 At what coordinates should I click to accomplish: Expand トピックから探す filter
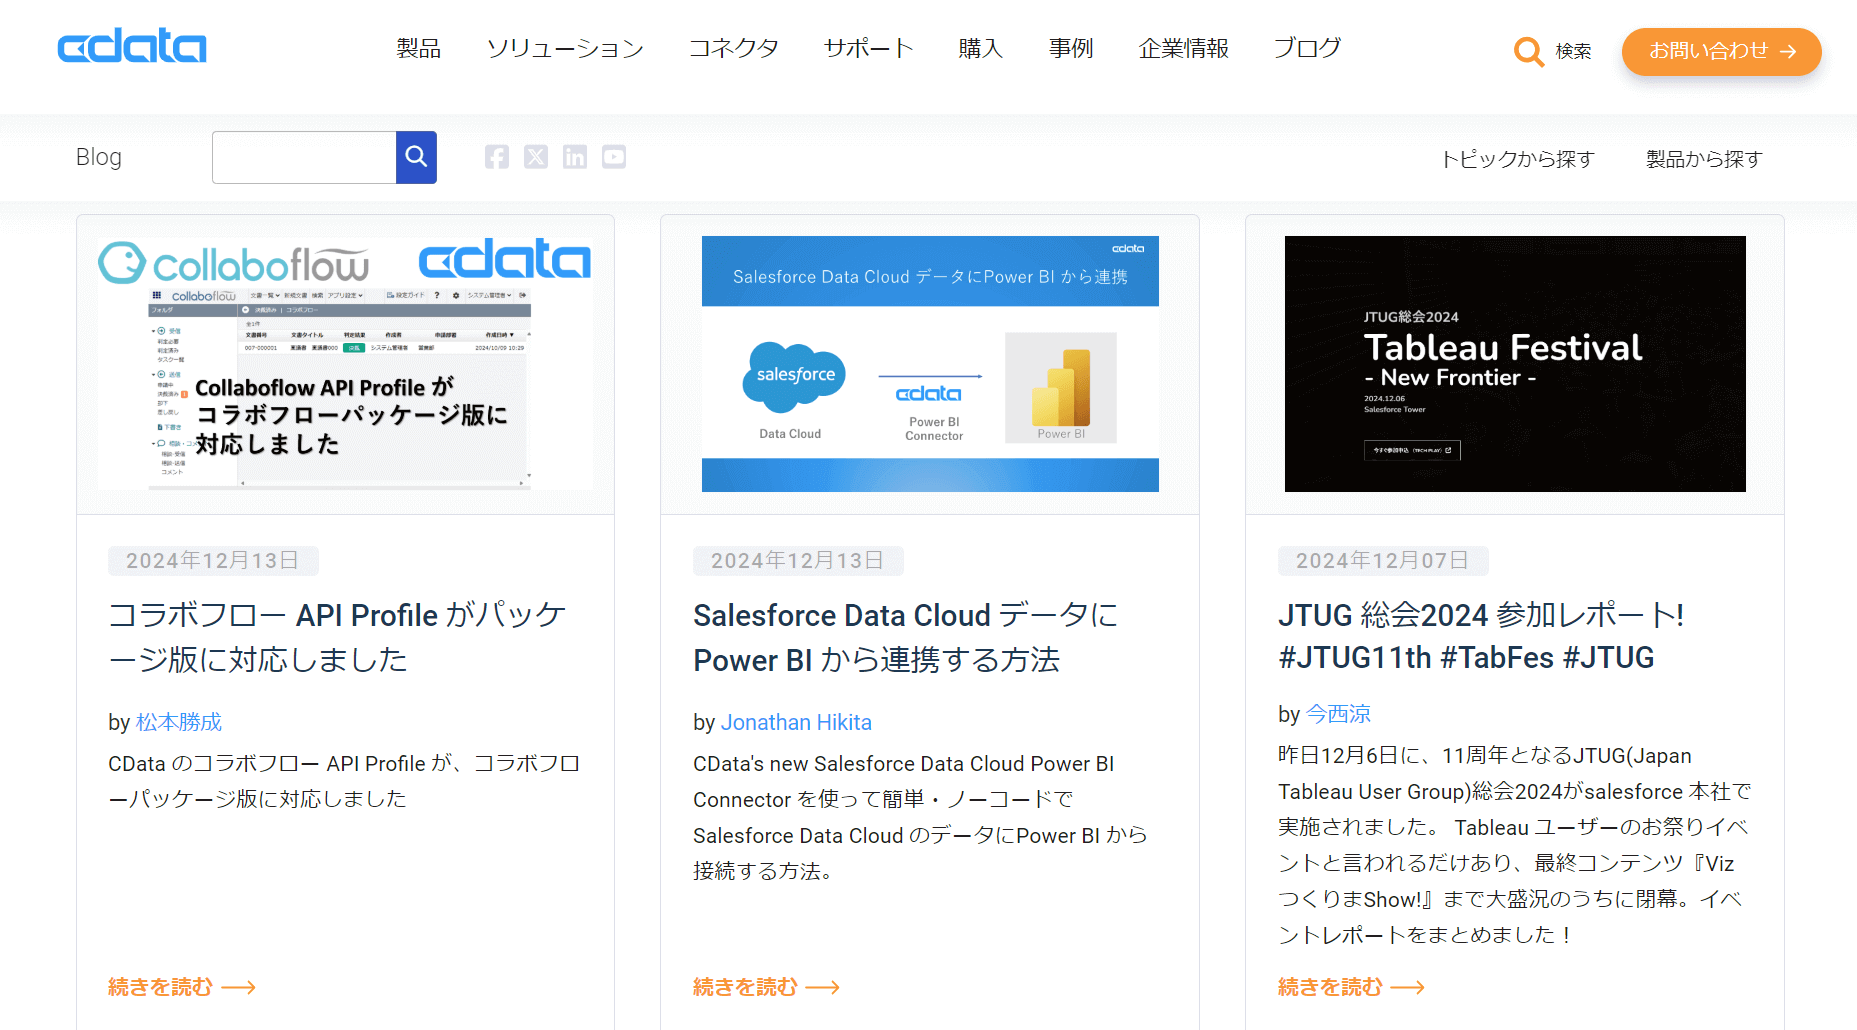click(x=1517, y=159)
